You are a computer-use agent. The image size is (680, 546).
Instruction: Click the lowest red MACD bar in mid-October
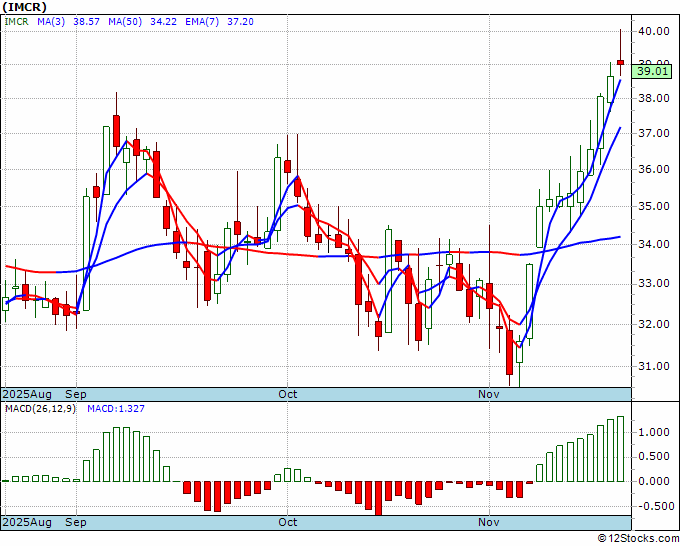[379, 498]
